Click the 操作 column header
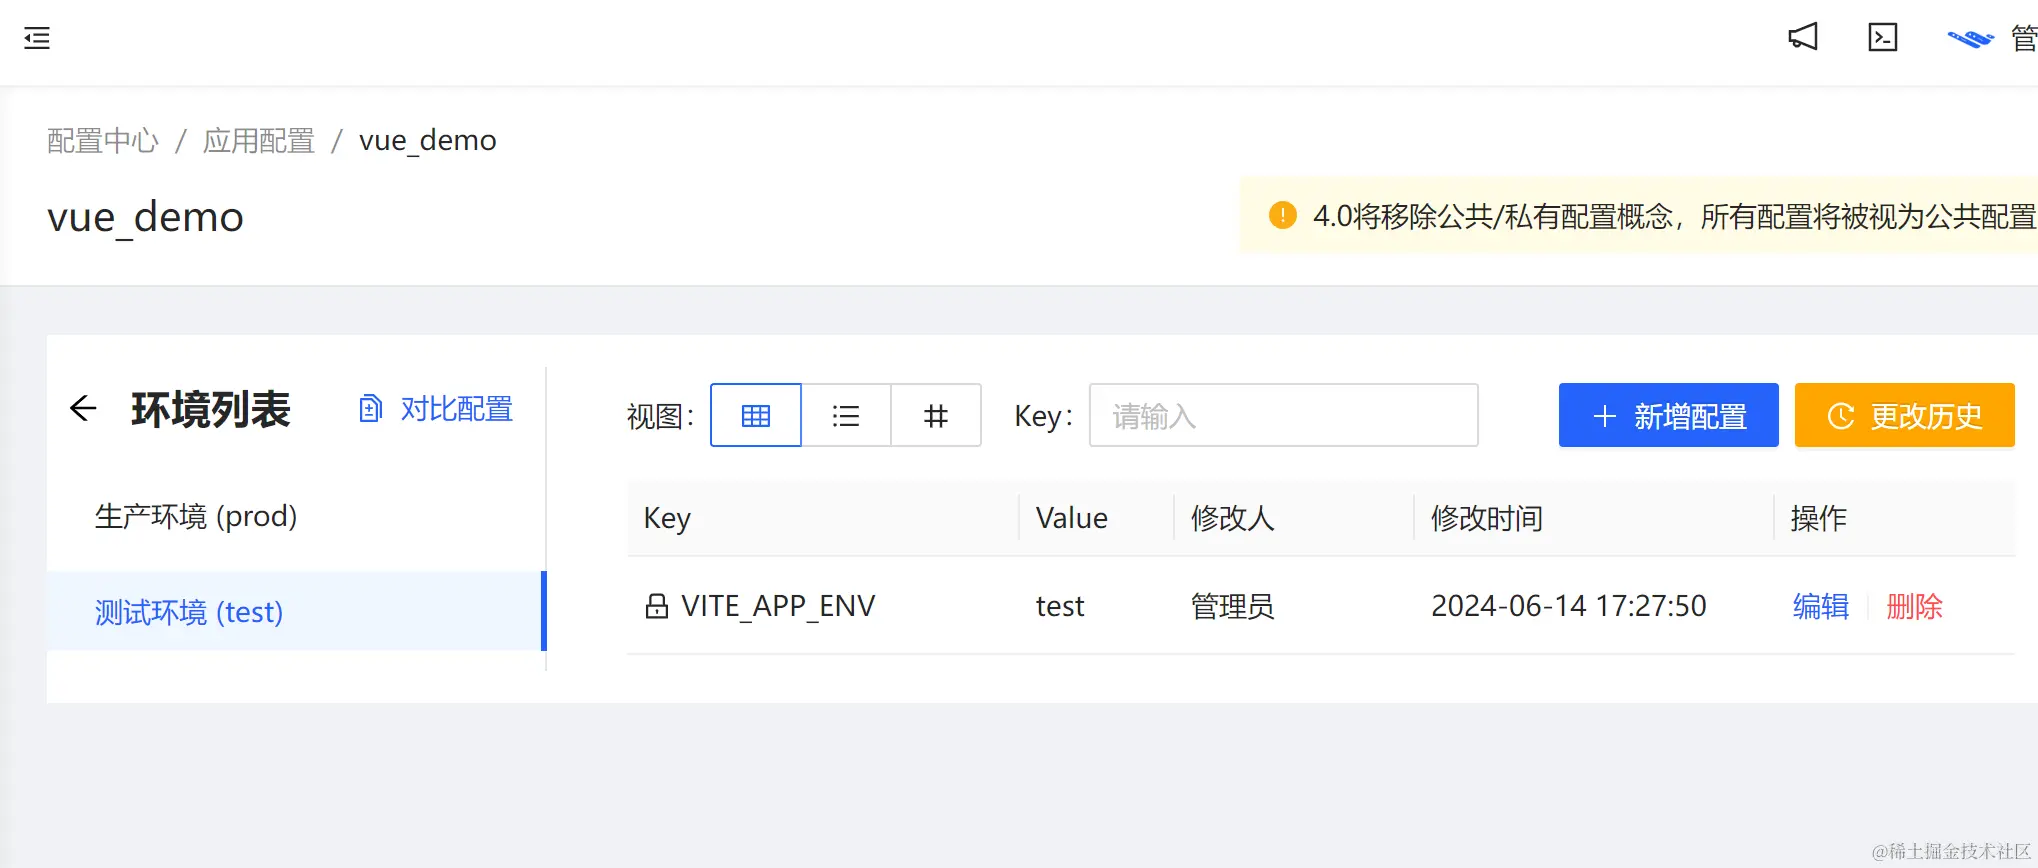The width and height of the screenshot is (2038, 868). [x=1895, y=518]
